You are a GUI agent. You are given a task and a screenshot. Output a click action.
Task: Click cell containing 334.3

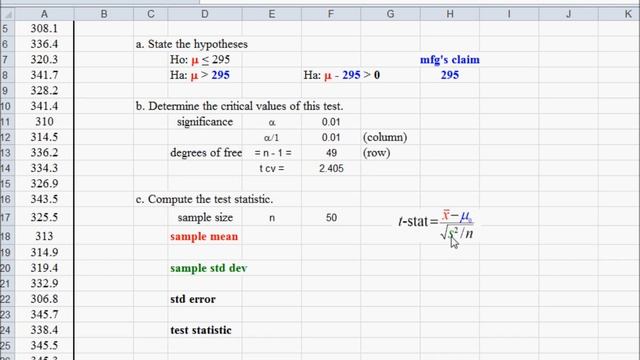[44, 168]
